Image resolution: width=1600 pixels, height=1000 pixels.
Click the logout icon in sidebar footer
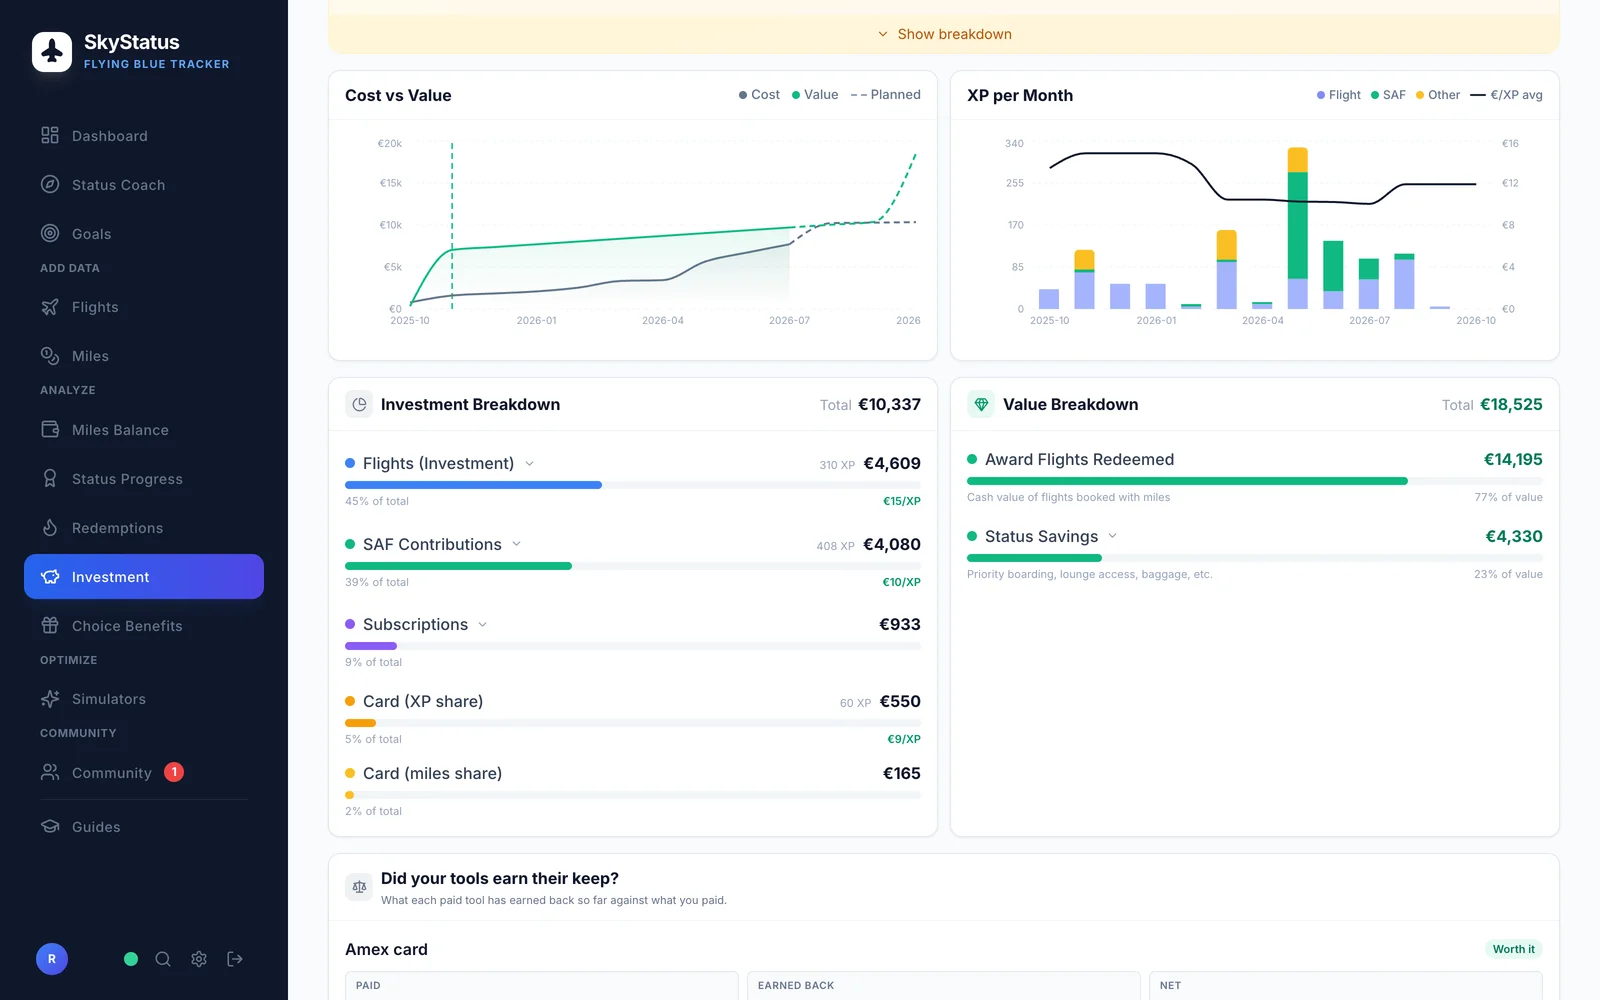[235, 959]
